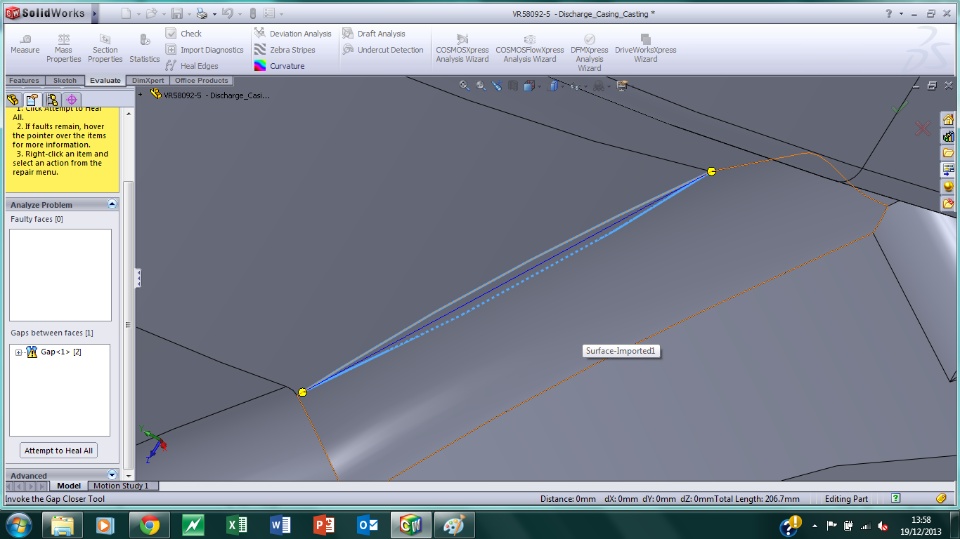Click Previous View in view toolbar
This screenshot has height=539, width=960.
click(497, 86)
